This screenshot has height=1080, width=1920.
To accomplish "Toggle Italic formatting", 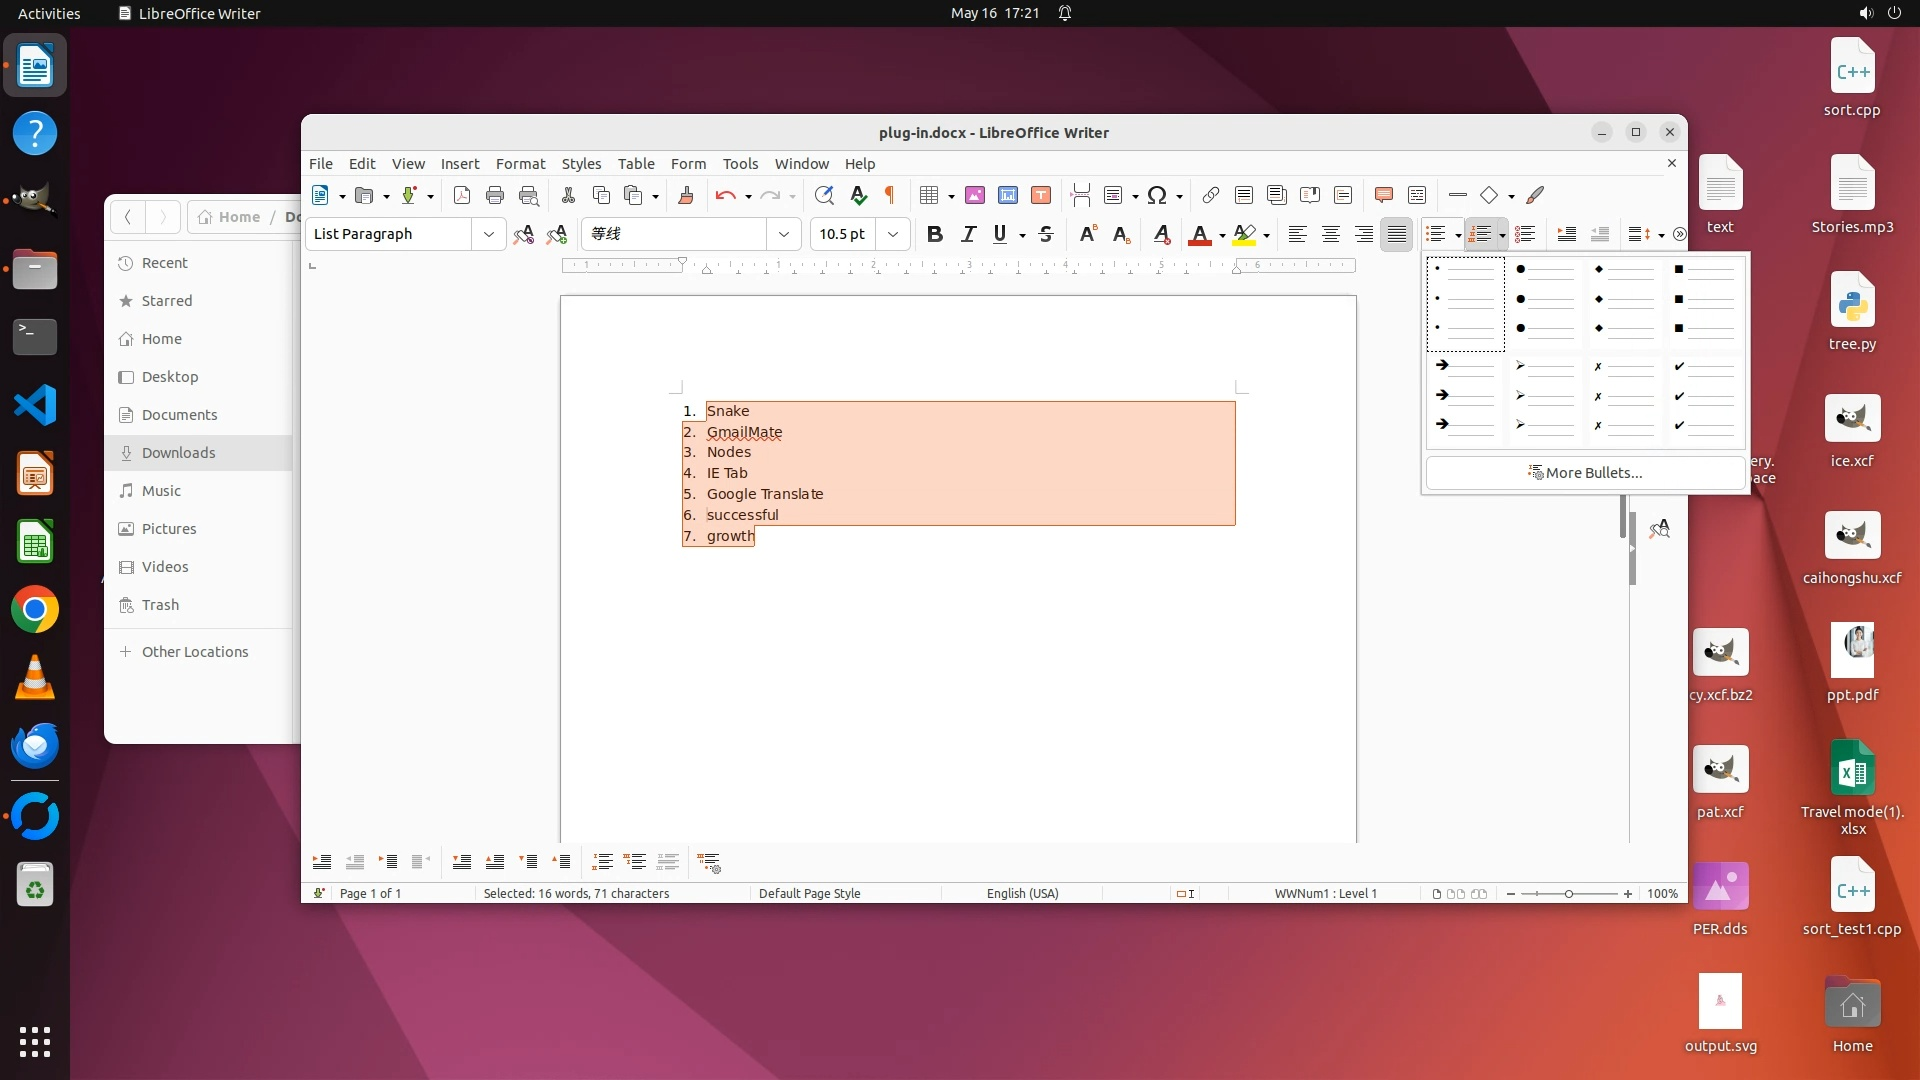I will [967, 234].
